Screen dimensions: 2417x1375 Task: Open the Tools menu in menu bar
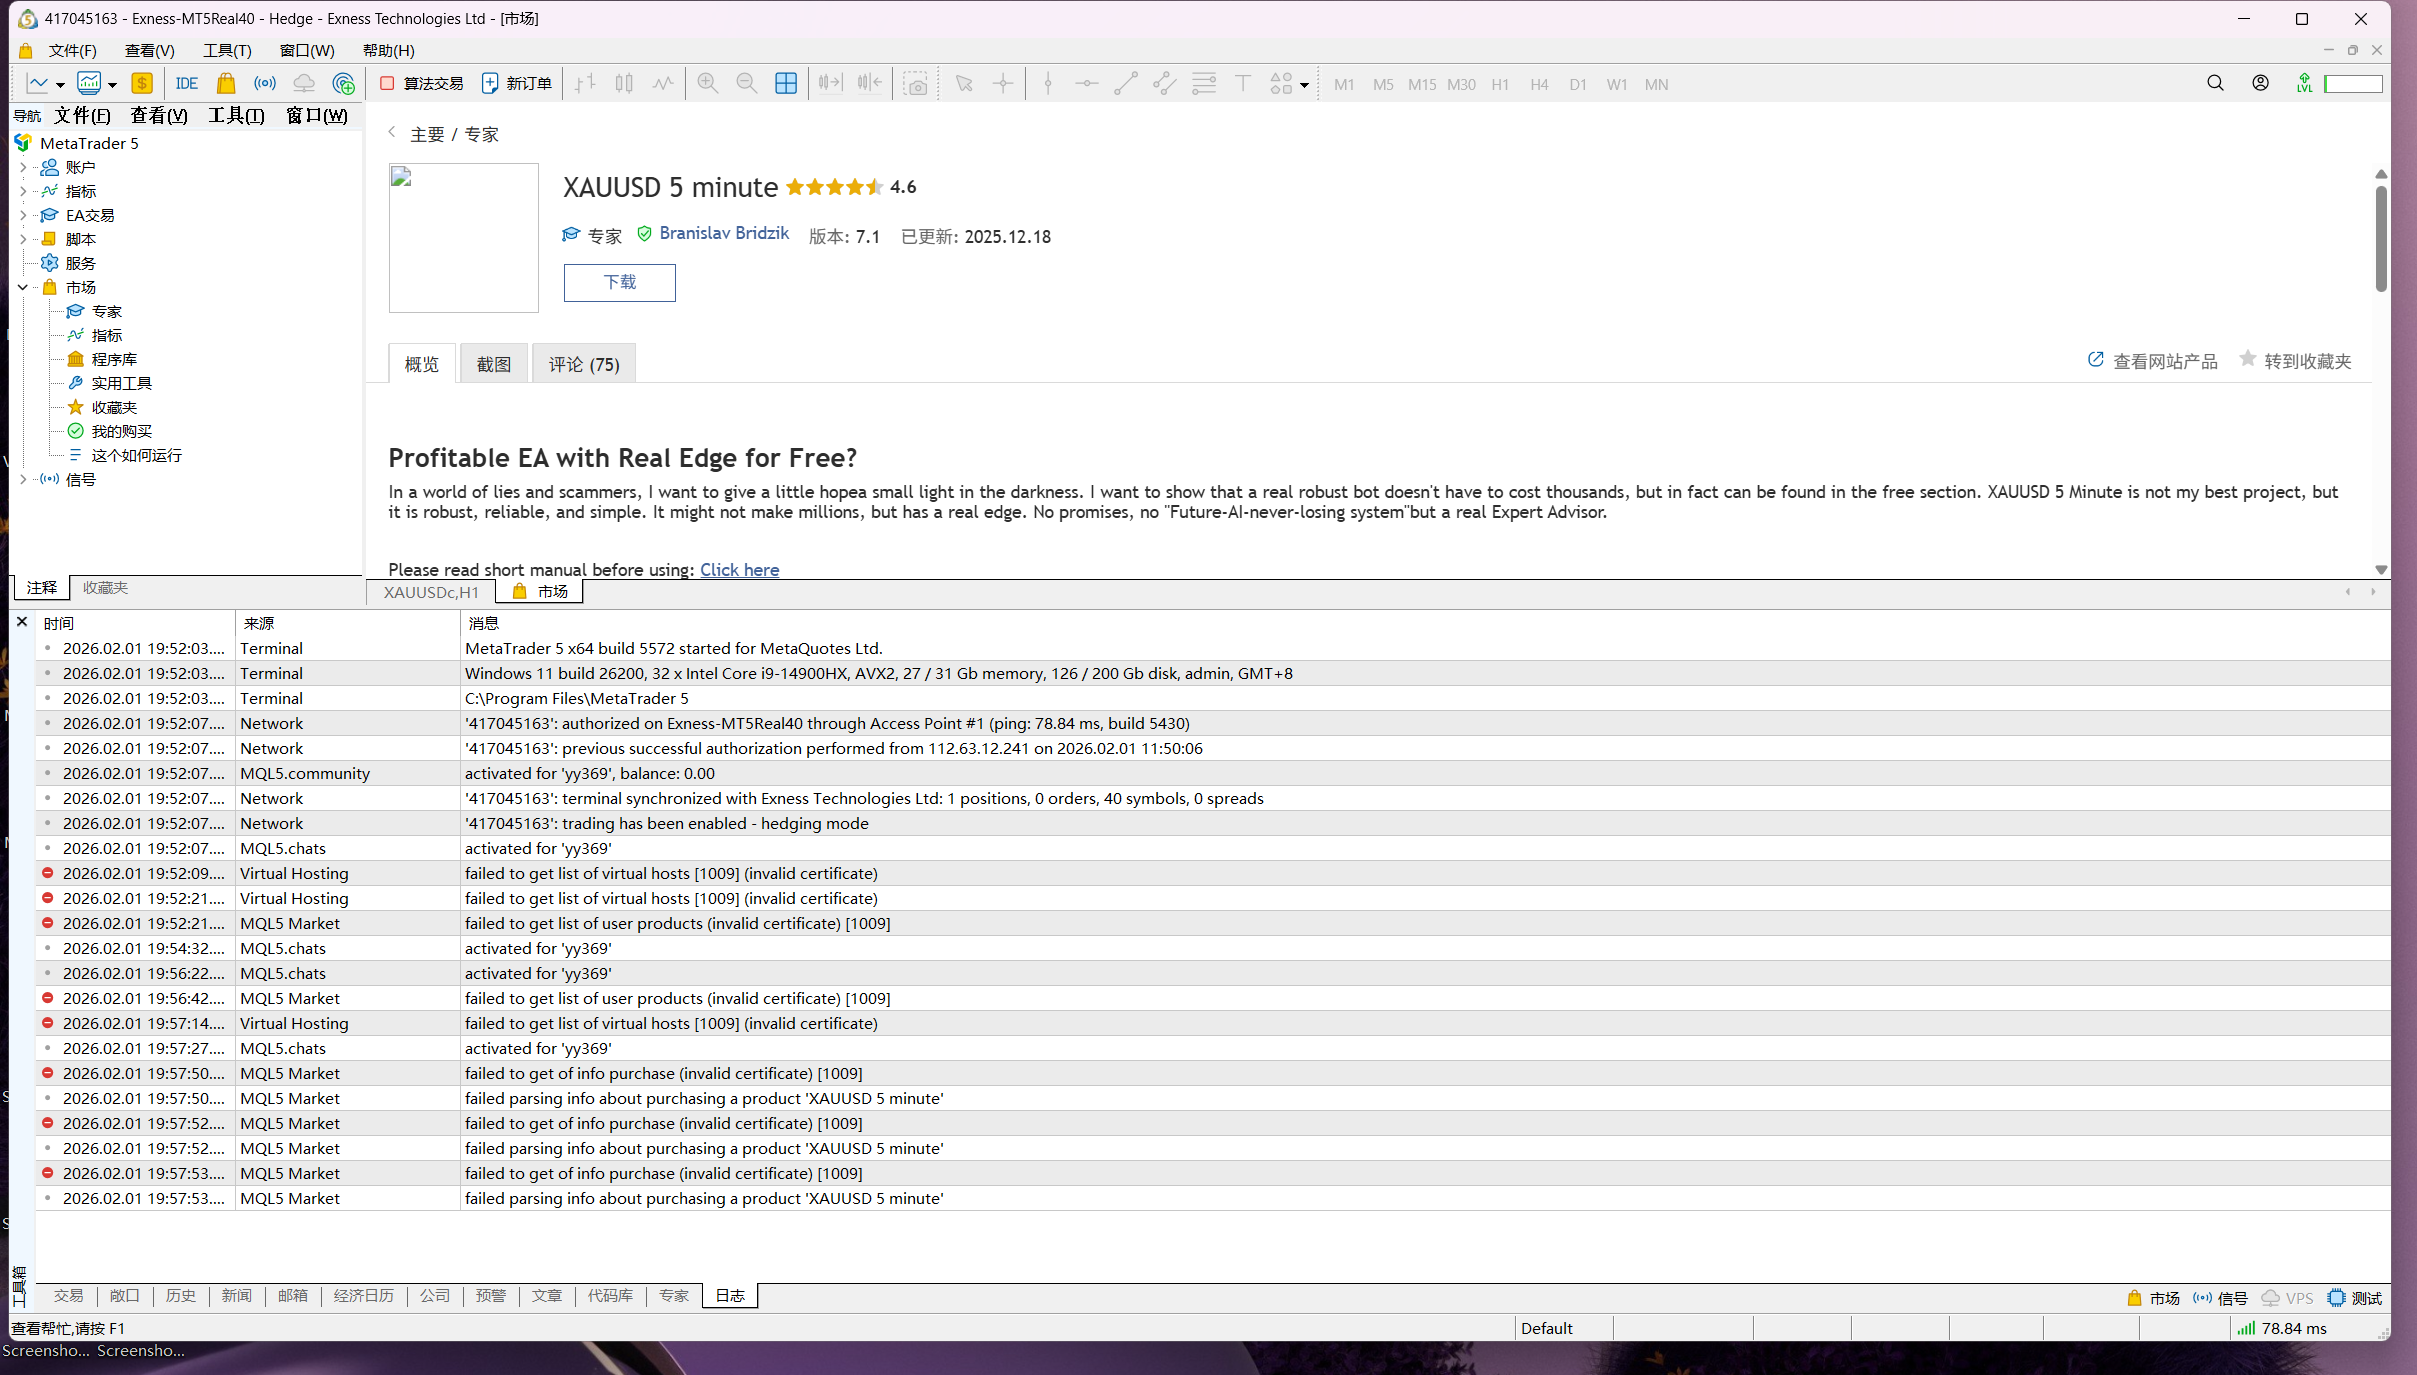pos(227,50)
